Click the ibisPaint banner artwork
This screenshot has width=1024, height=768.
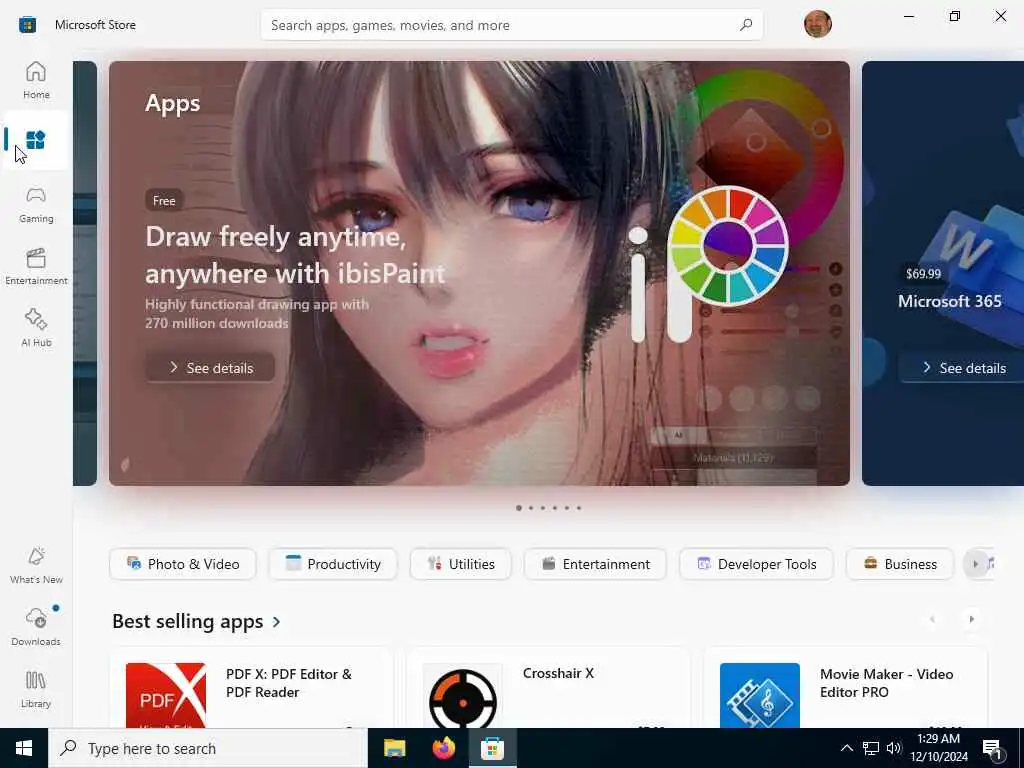(x=479, y=273)
